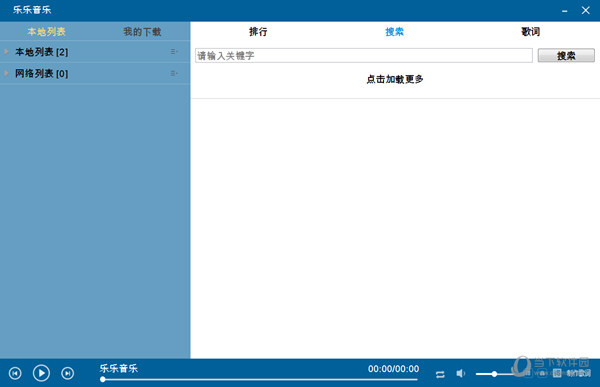Viewport: 600px width, 387px height.
Task: Switch to the 本地列表 tab
Action: (x=46, y=32)
